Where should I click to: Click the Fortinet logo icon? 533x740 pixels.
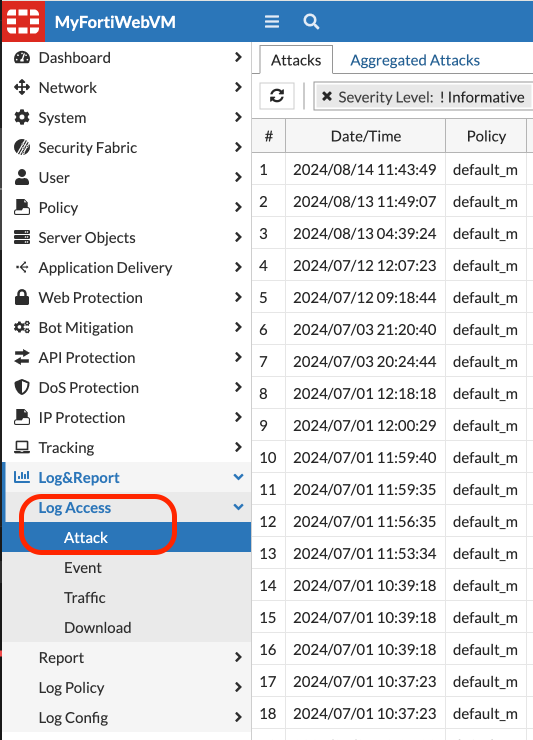(x=23, y=21)
